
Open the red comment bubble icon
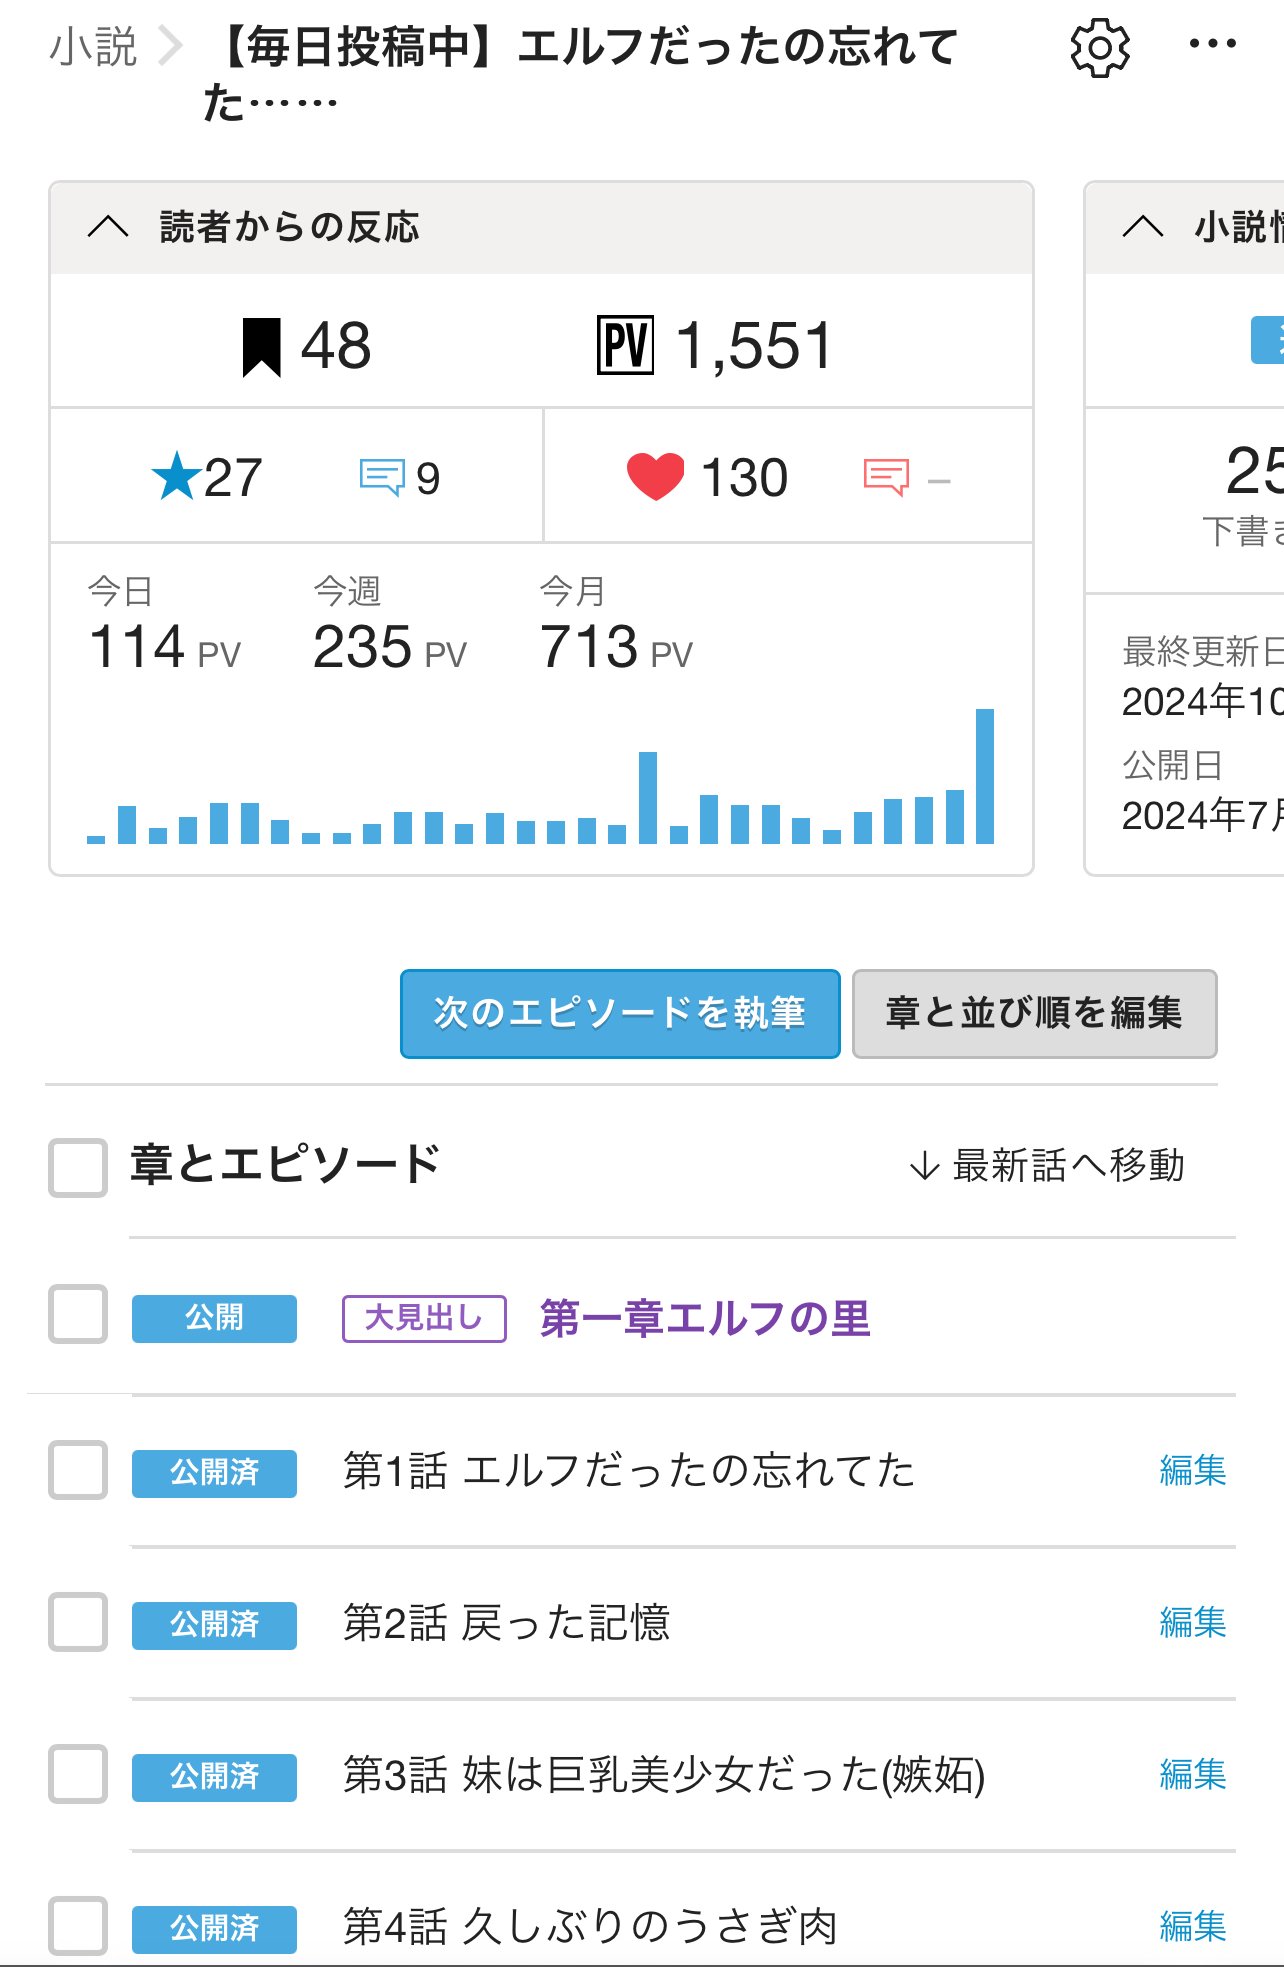pyautogui.click(x=886, y=478)
